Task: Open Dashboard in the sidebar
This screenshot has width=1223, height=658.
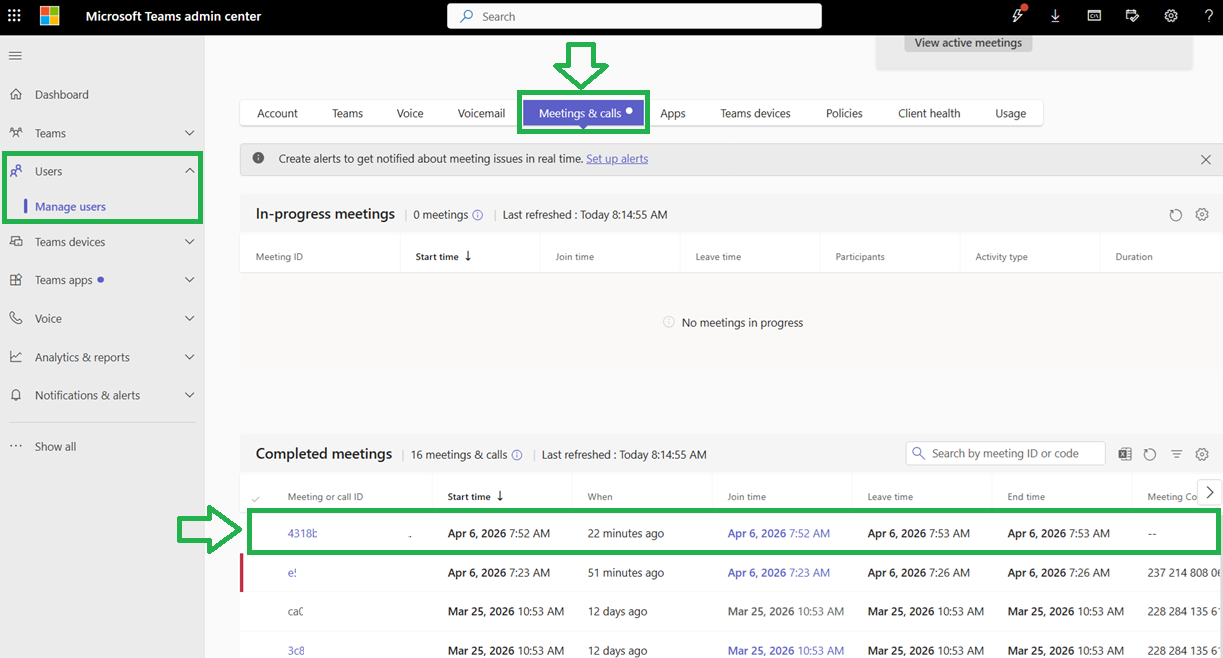Action: coord(62,95)
